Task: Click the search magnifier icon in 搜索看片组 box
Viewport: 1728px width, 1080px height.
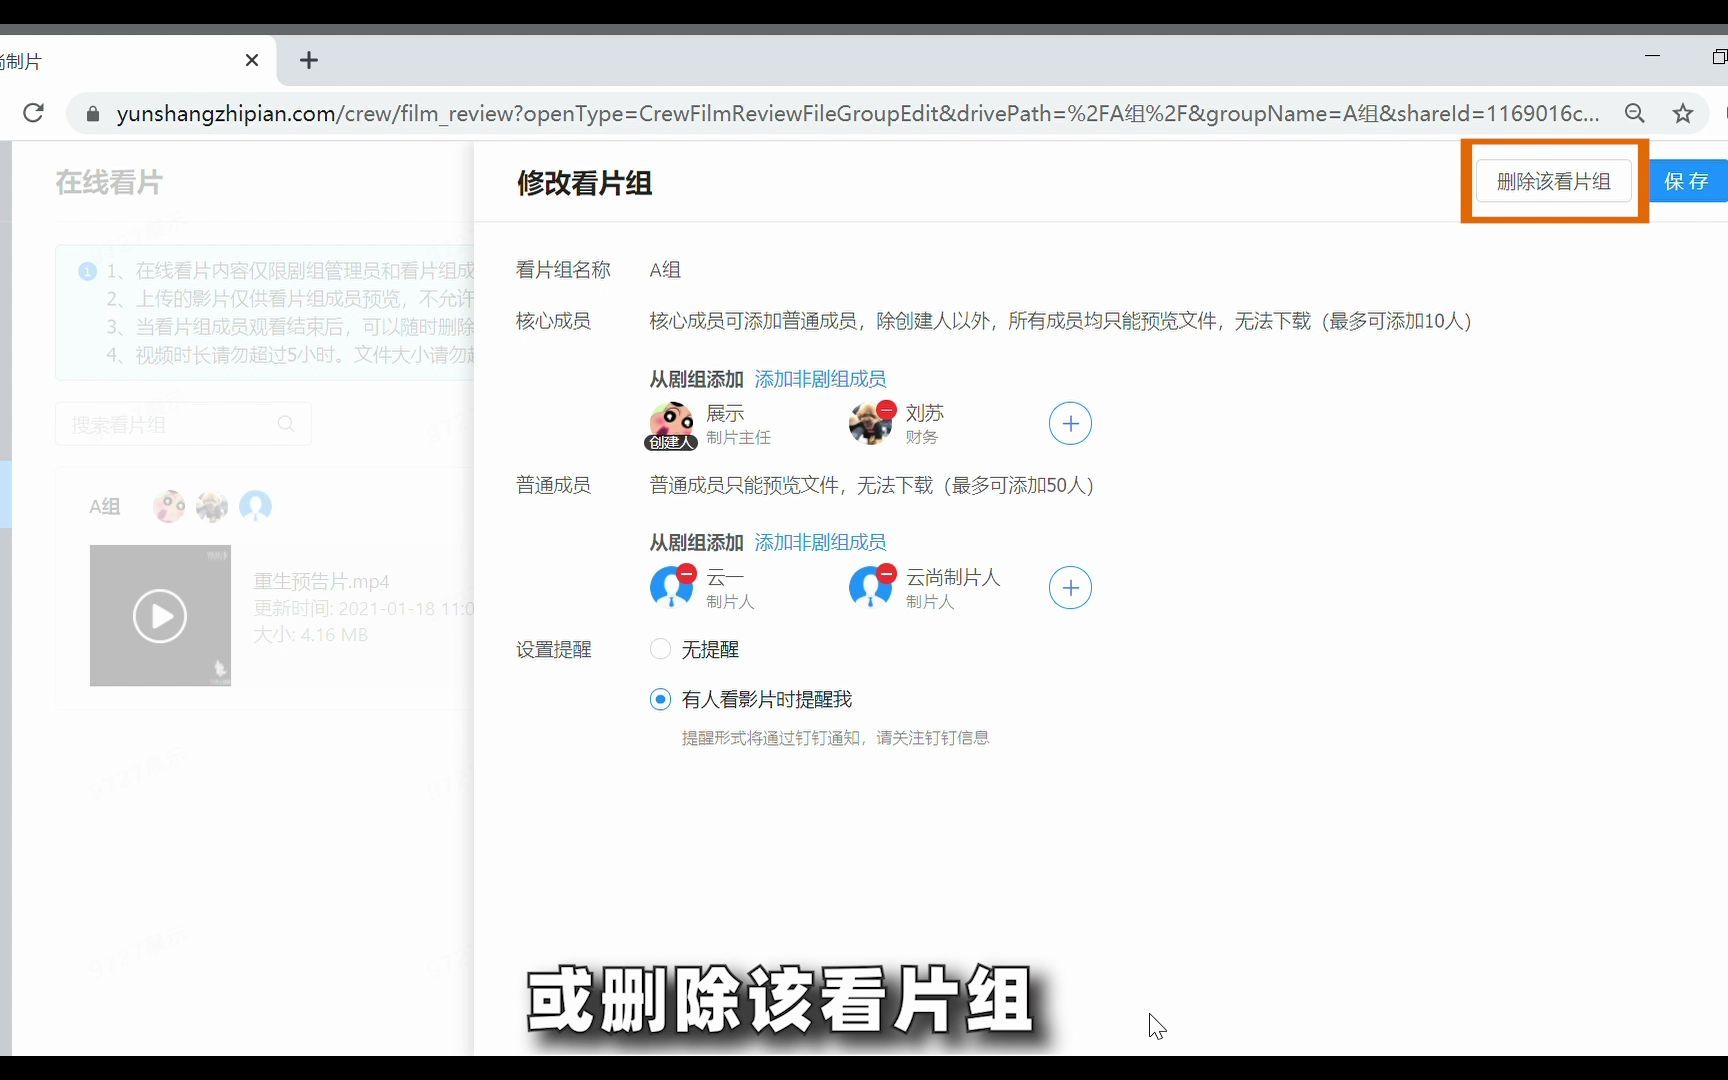Action: [286, 424]
